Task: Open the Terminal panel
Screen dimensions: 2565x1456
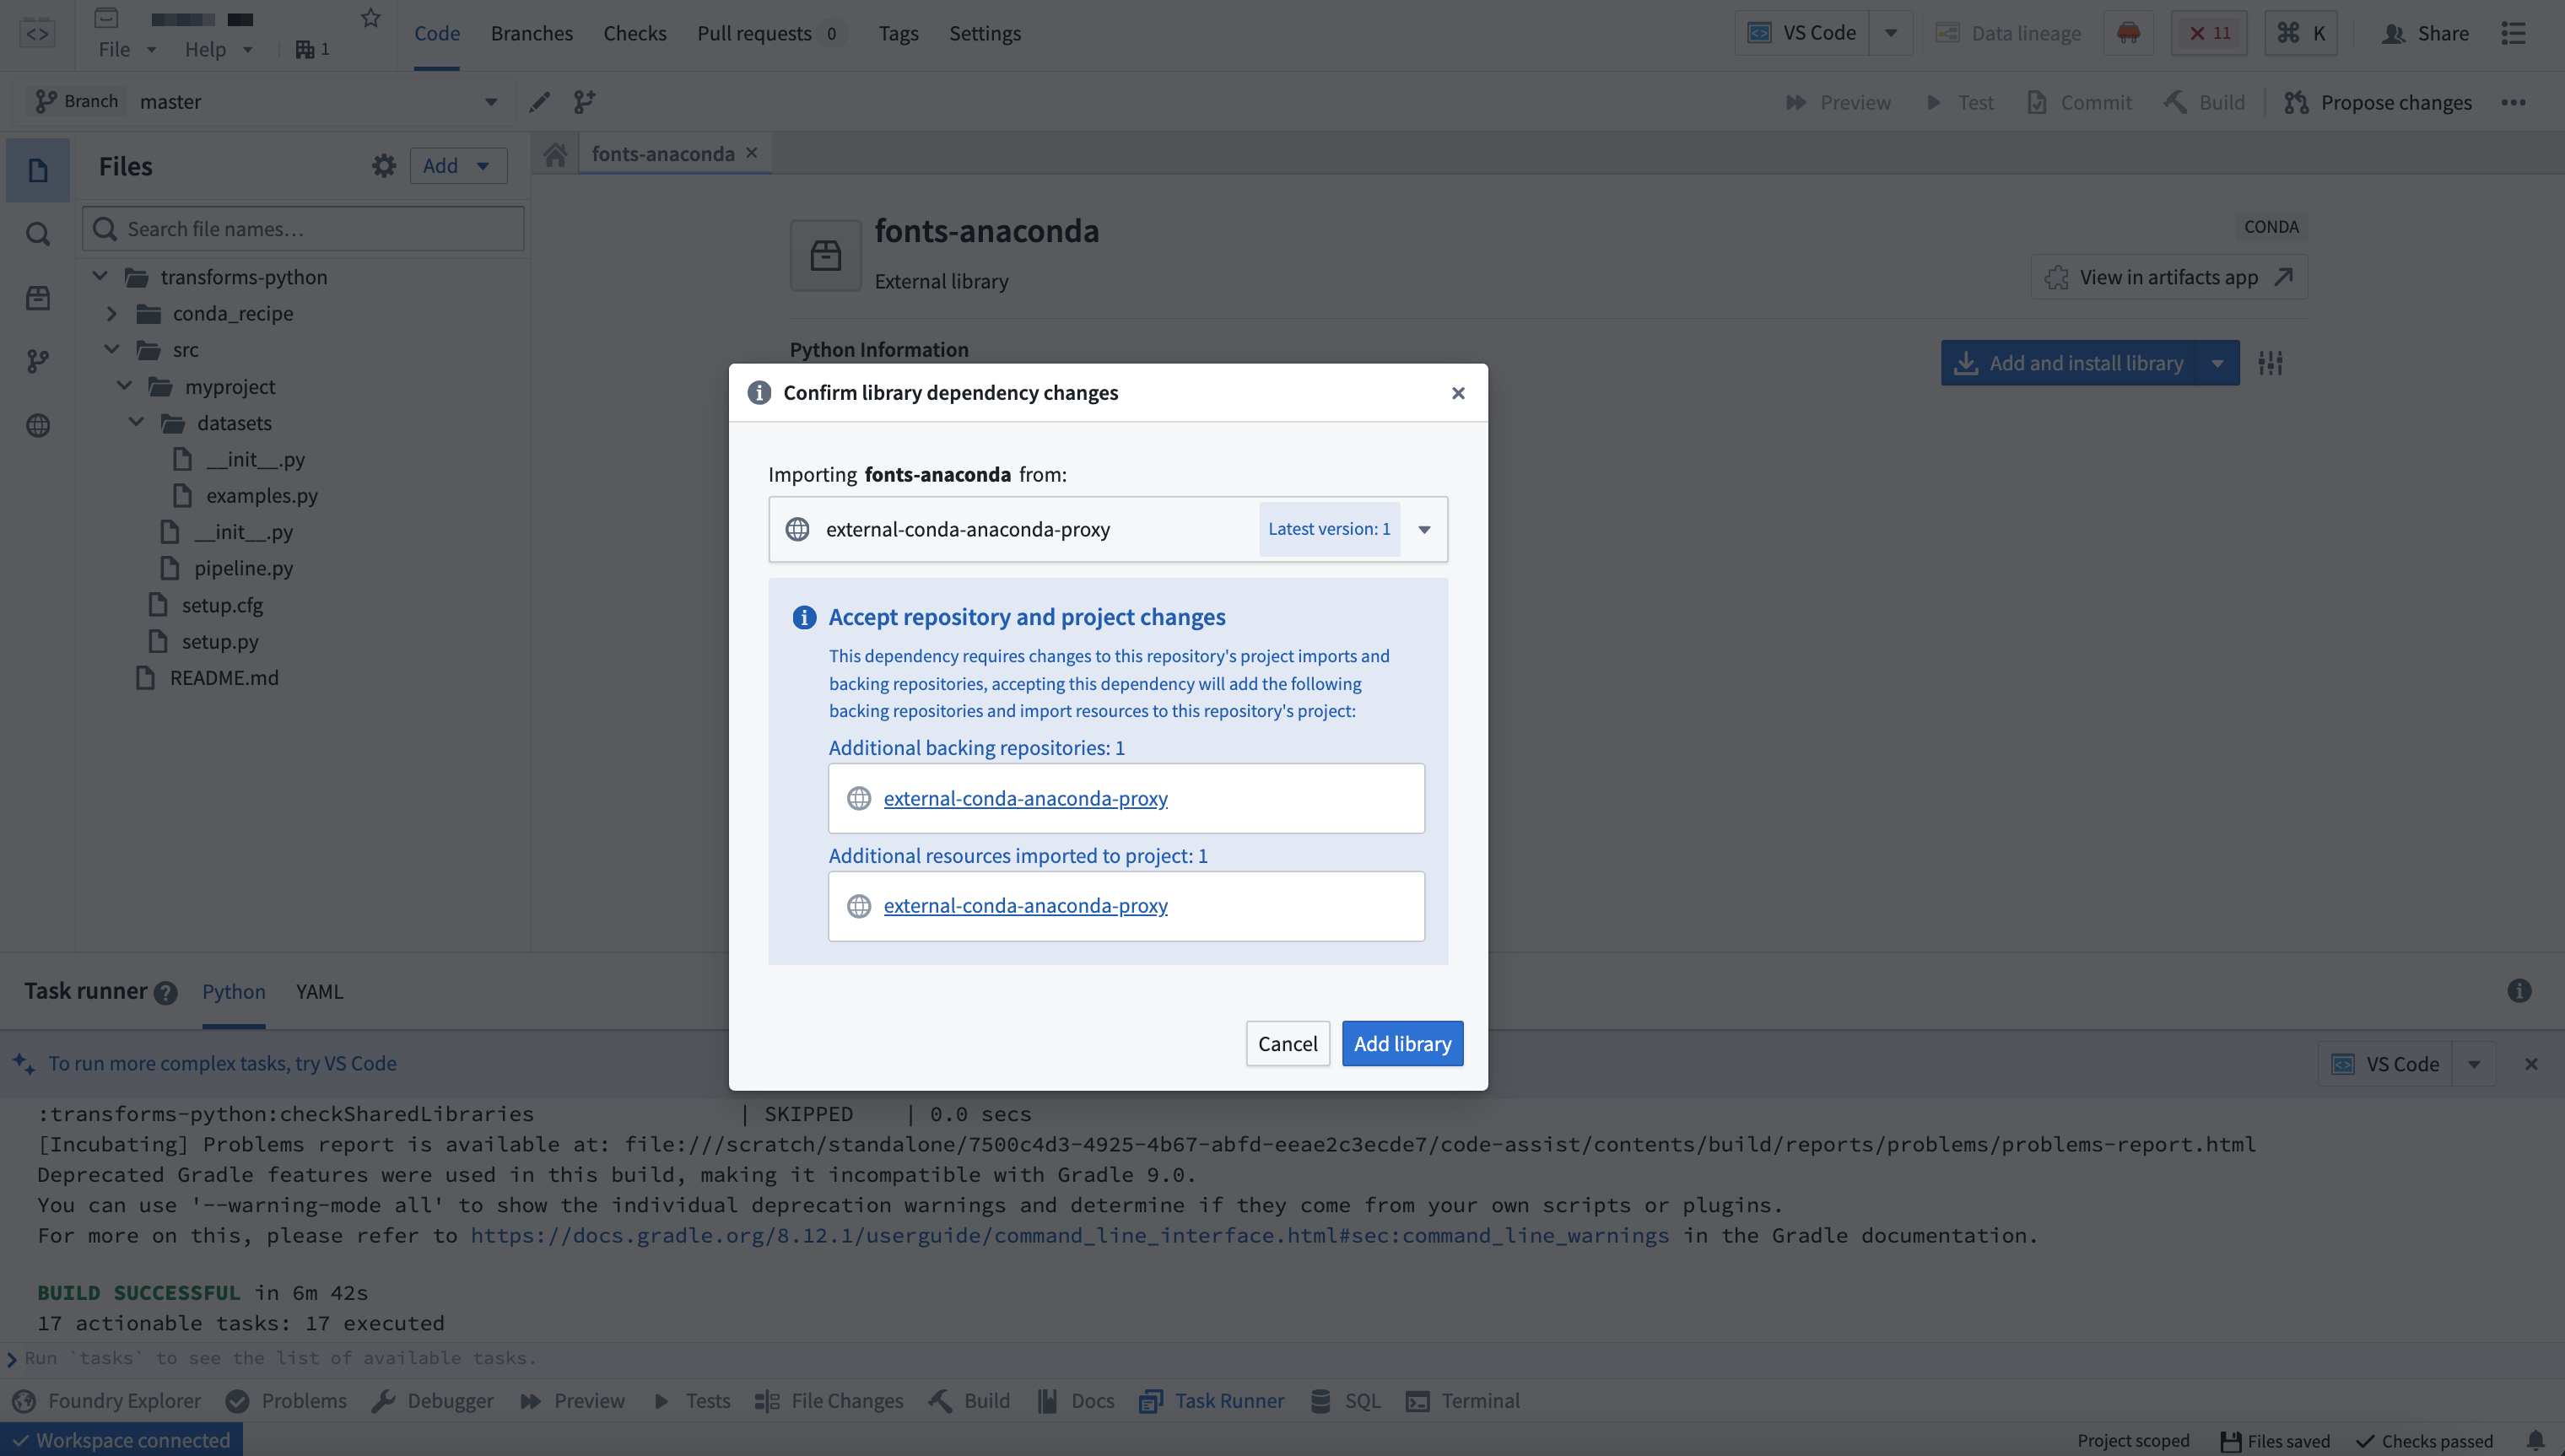Action: [x=1463, y=1401]
